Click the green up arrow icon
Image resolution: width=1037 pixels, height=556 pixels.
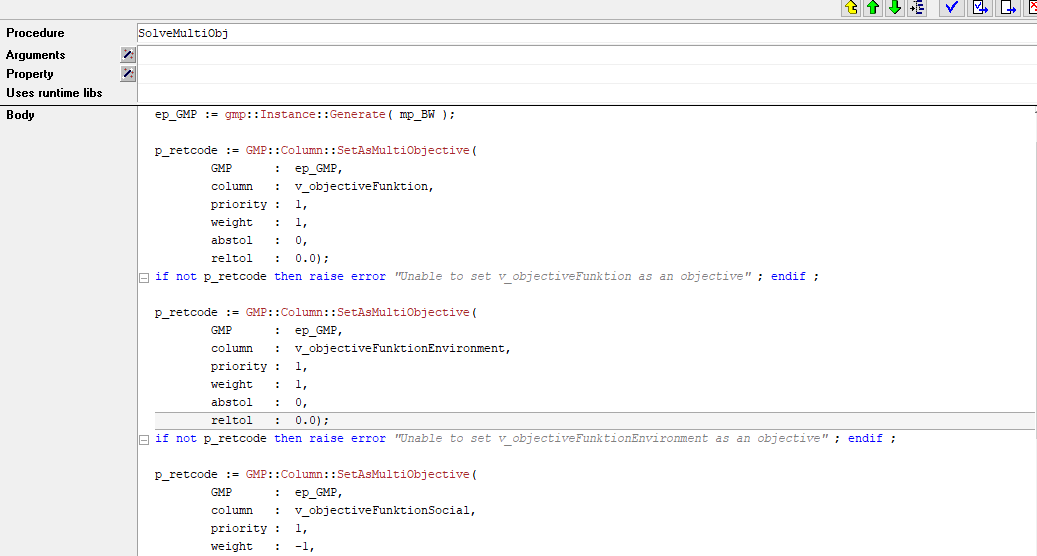tap(873, 7)
